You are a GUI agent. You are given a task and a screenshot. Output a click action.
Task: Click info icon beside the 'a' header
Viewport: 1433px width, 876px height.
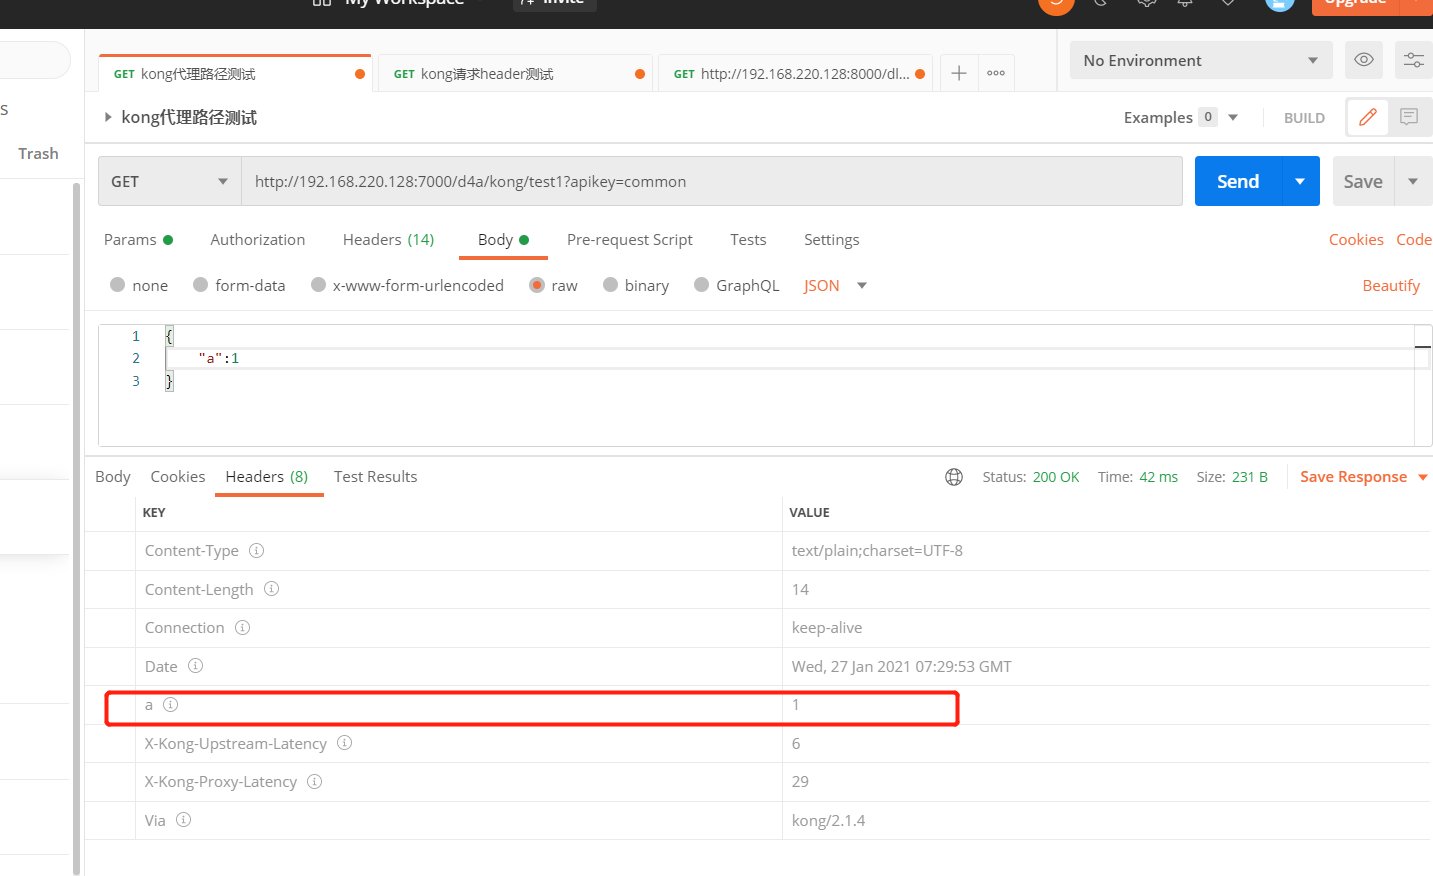pos(170,704)
